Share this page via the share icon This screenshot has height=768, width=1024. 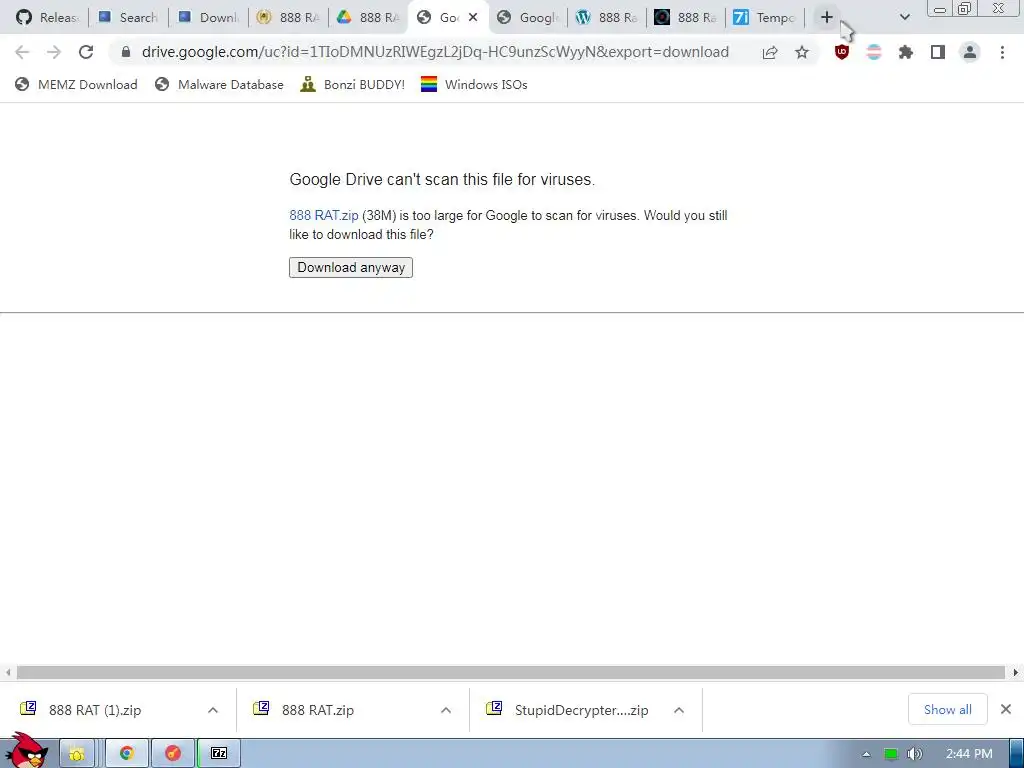tap(770, 52)
